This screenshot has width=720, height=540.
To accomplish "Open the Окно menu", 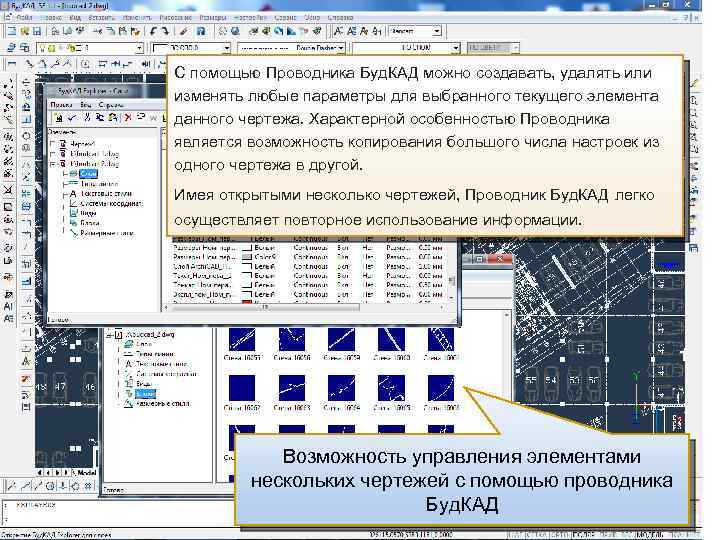I will click(312, 17).
